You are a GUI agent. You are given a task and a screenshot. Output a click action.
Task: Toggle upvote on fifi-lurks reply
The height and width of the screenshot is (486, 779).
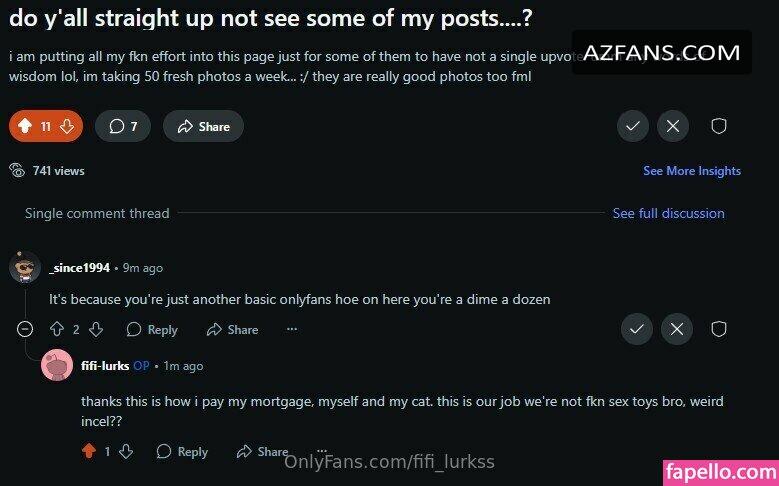89,451
